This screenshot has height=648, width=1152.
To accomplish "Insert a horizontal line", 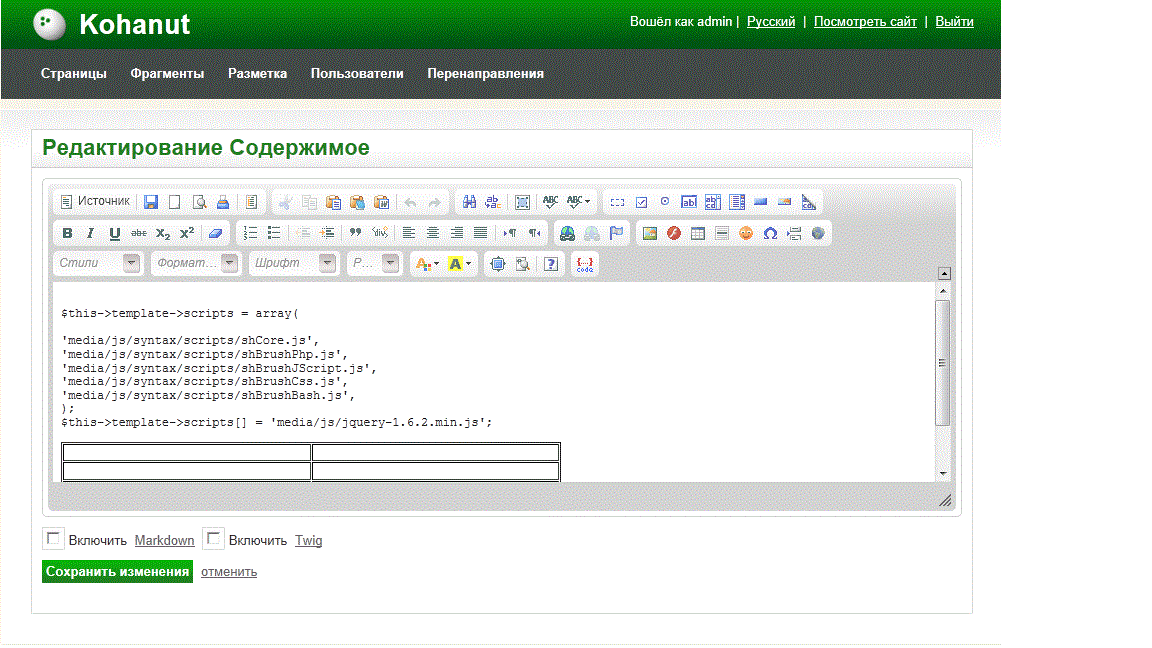I will click(x=721, y=233).
